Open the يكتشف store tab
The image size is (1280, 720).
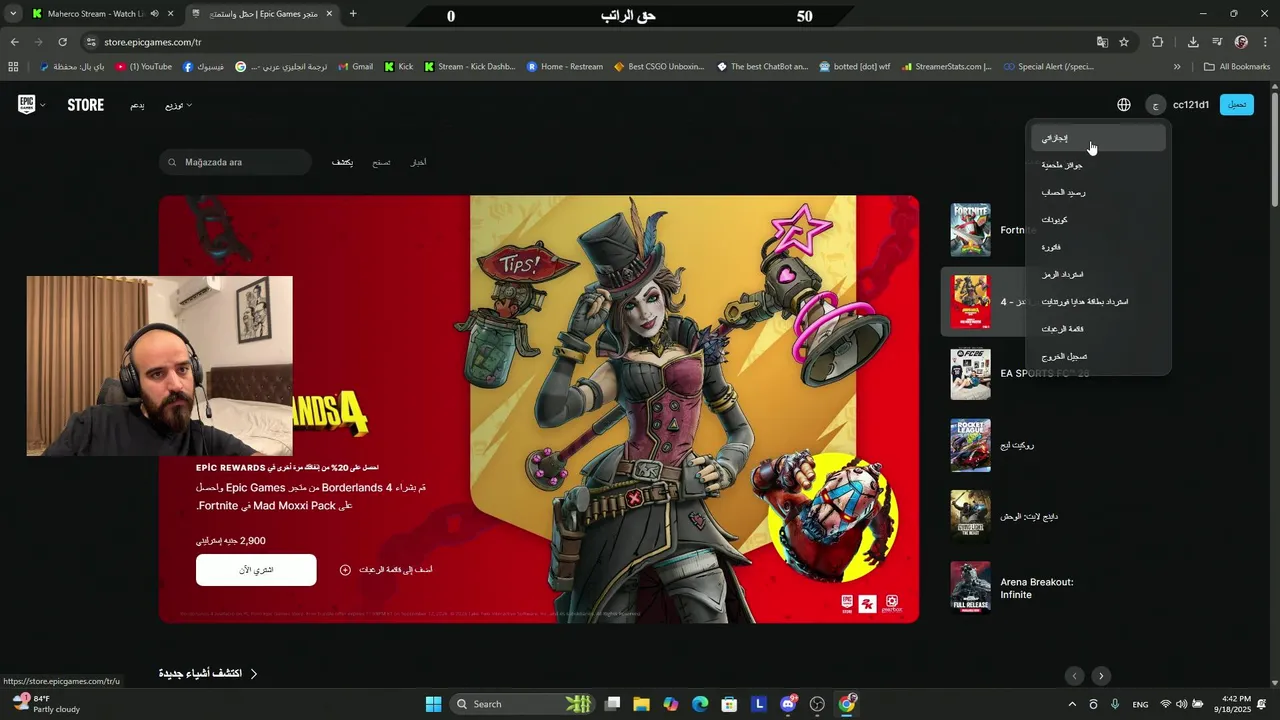pyautogui.click(x=342, y=162)
